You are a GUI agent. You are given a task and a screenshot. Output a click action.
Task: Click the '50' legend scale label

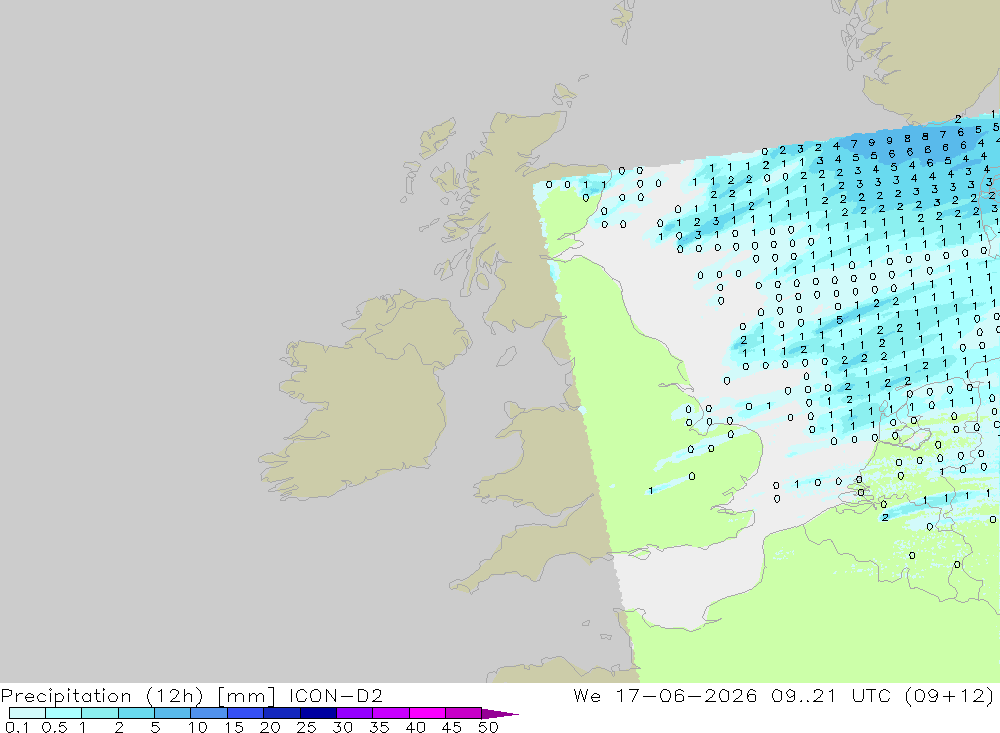(488, 727)
